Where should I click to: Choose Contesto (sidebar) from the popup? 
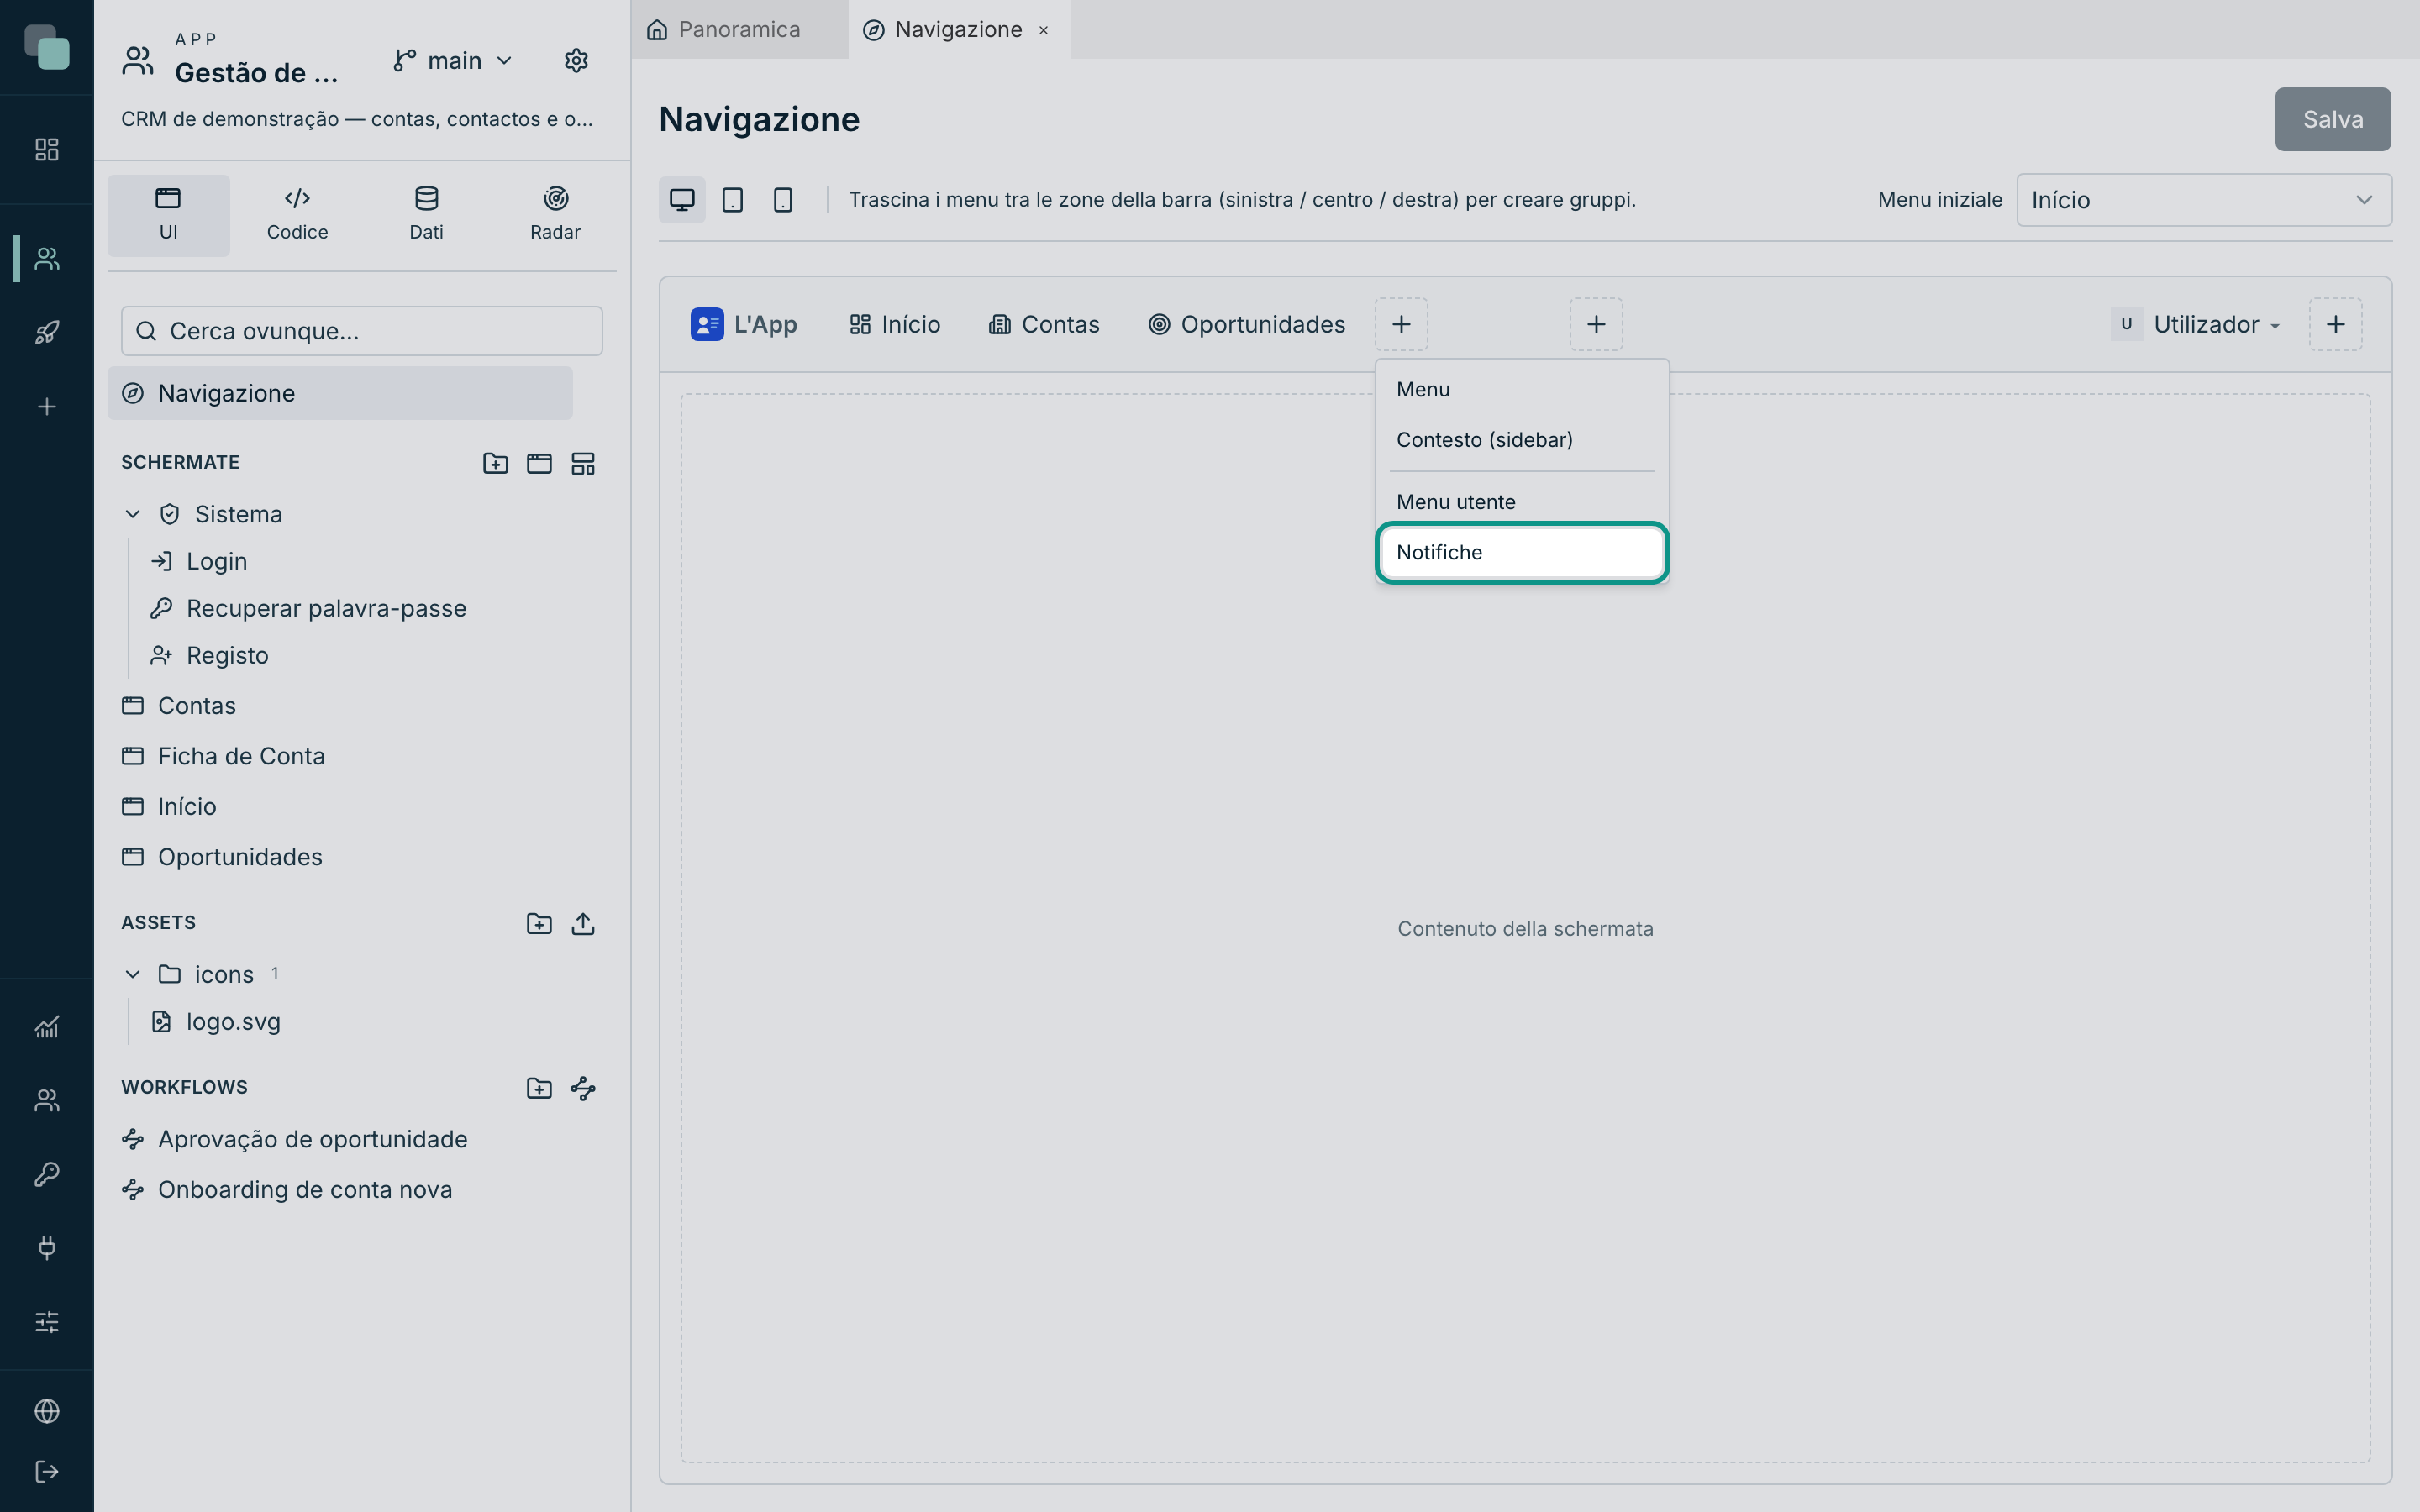coord(1521,440)
